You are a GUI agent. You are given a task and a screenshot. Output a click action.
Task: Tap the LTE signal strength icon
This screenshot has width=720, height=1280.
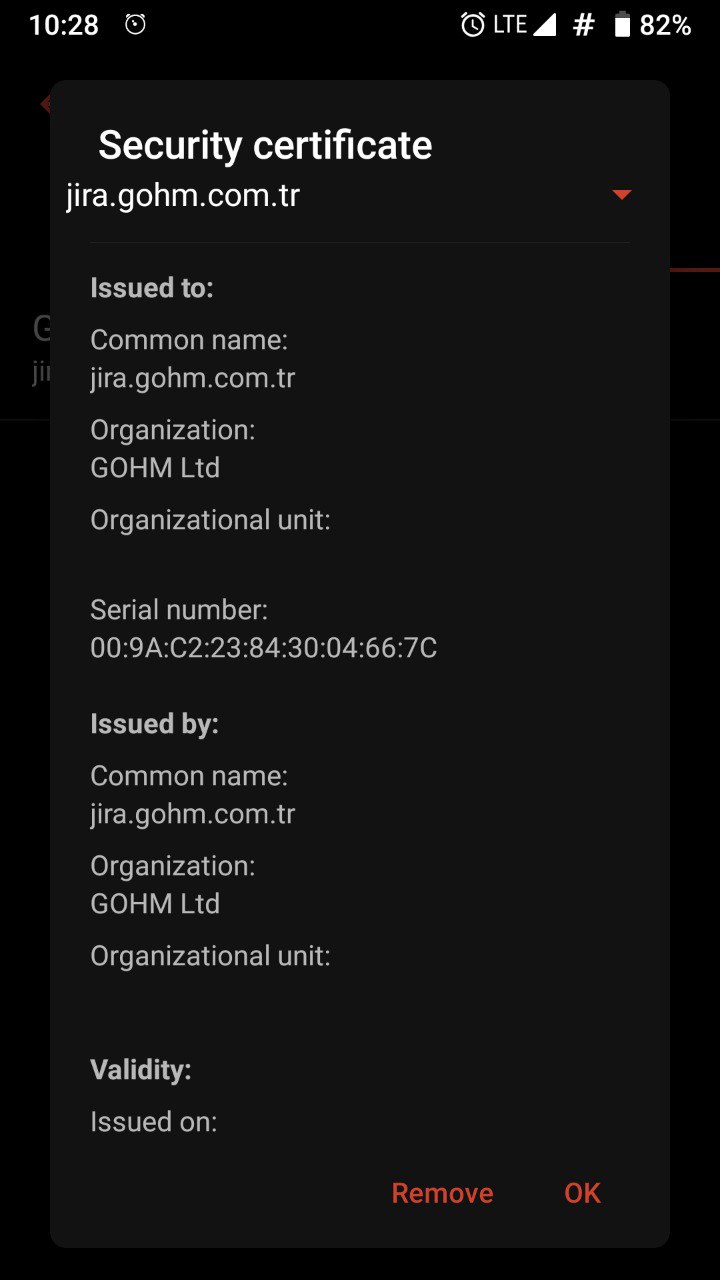544,25
